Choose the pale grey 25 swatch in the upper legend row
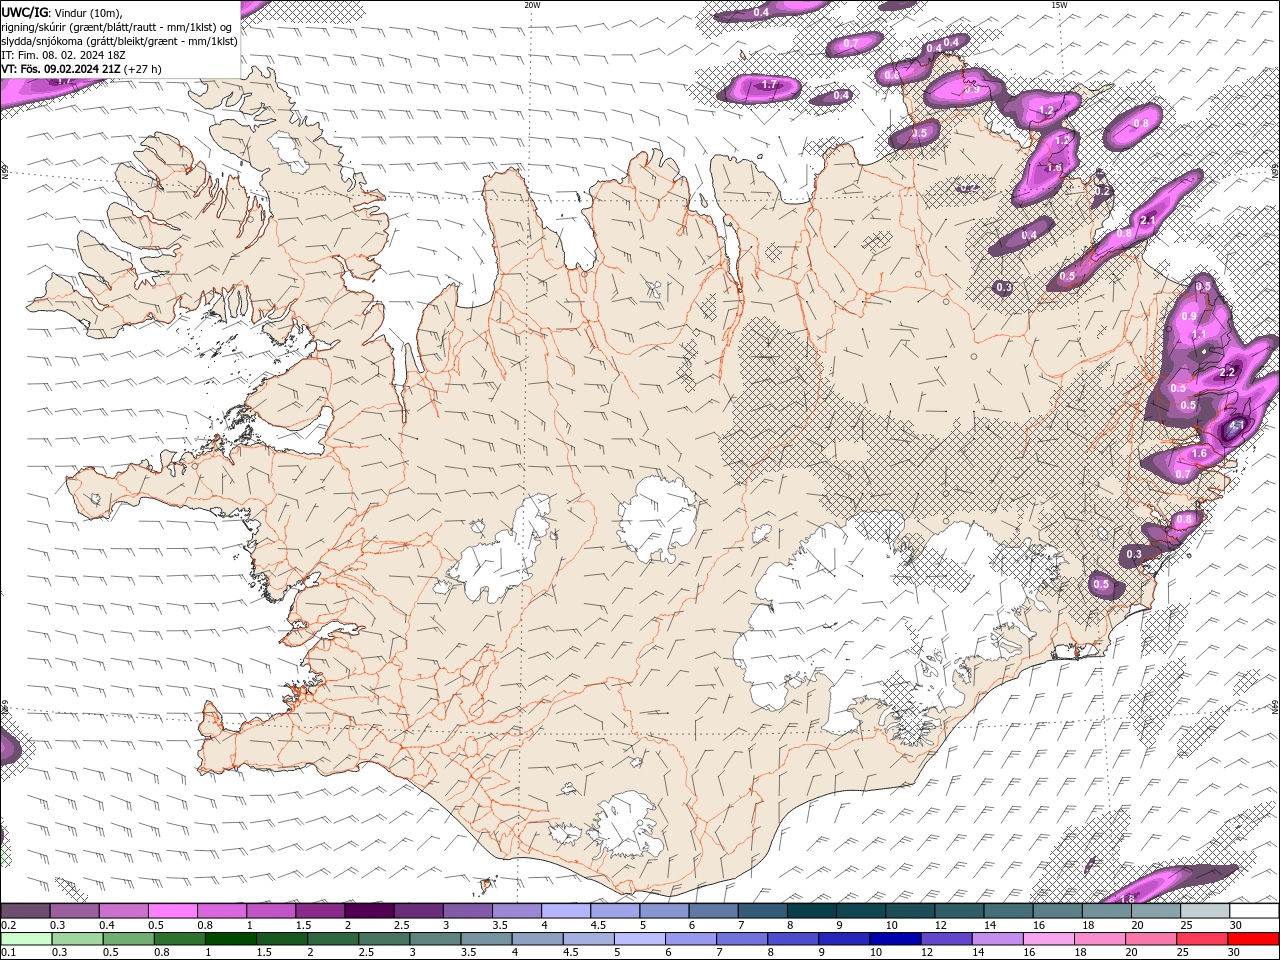 [x=1206, y=911]
